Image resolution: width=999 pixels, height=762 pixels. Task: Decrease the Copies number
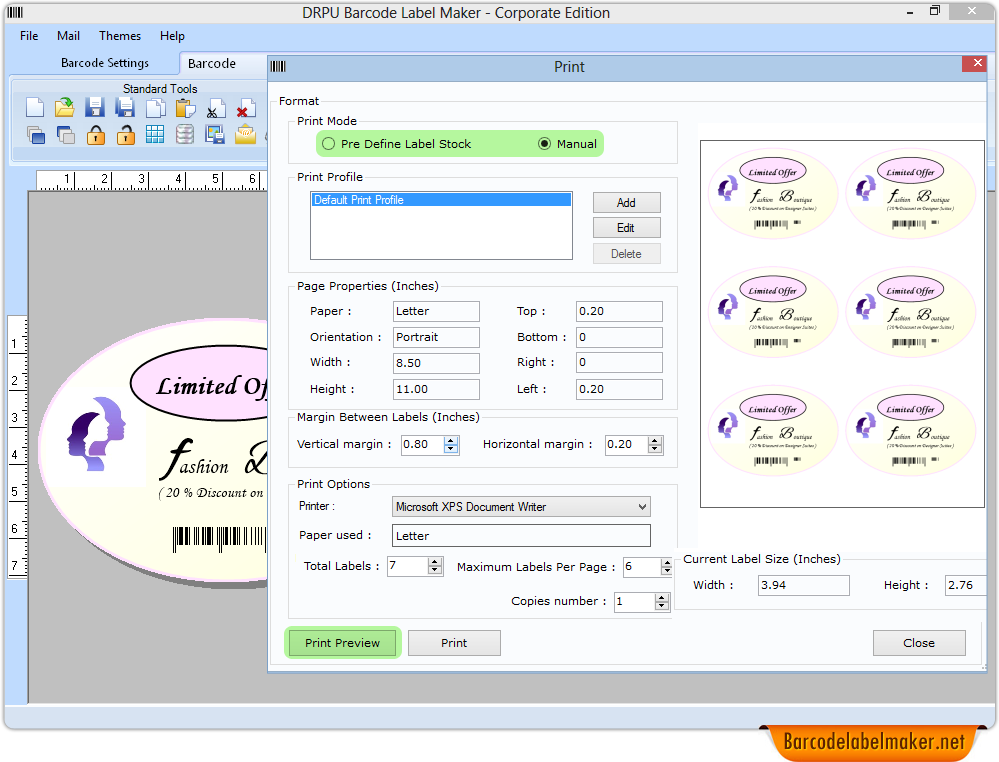pyautogui.click(x=662, y=606)
